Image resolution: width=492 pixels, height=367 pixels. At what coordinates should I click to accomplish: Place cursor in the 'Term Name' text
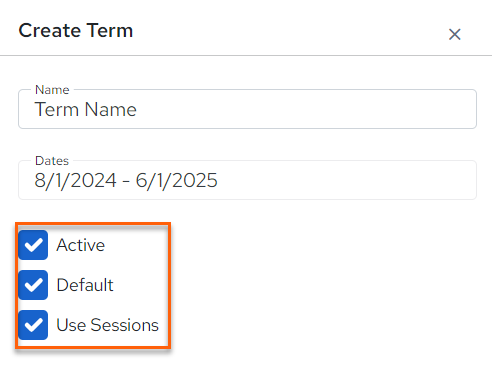86,109
